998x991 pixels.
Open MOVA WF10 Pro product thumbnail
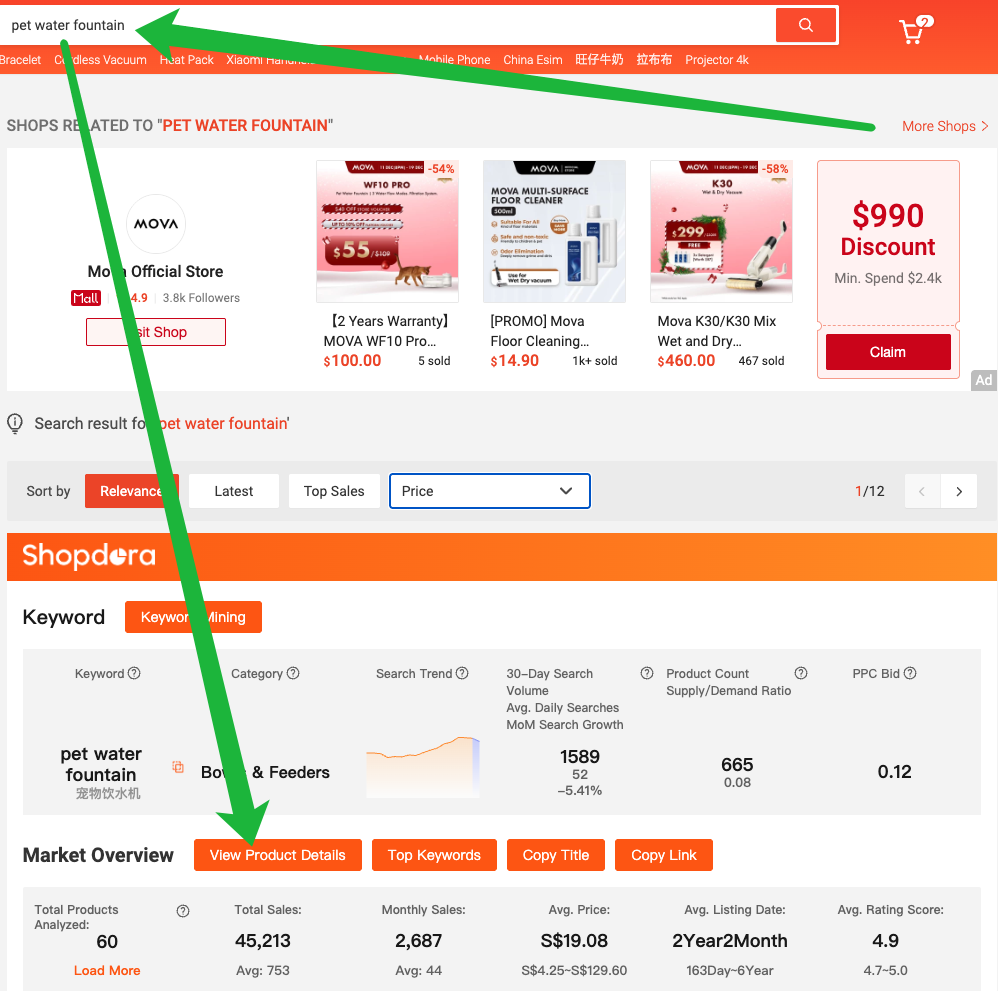point(388,231)
